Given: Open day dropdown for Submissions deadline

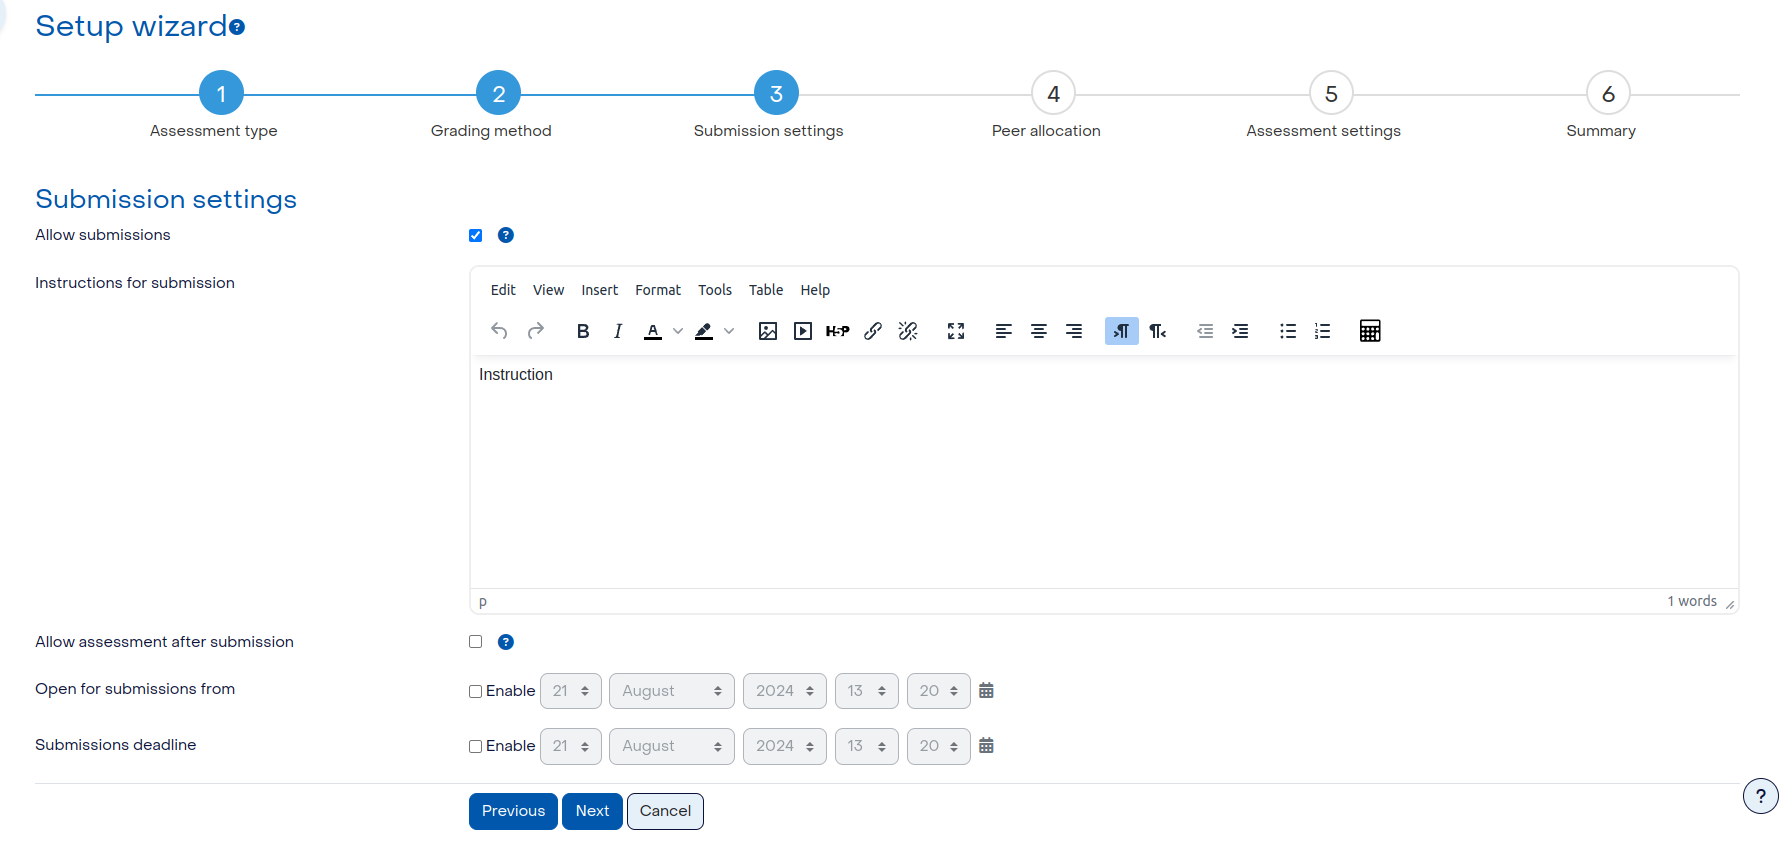Looking at the screenshot, I should pyautogui.click(x=571, y=746).
